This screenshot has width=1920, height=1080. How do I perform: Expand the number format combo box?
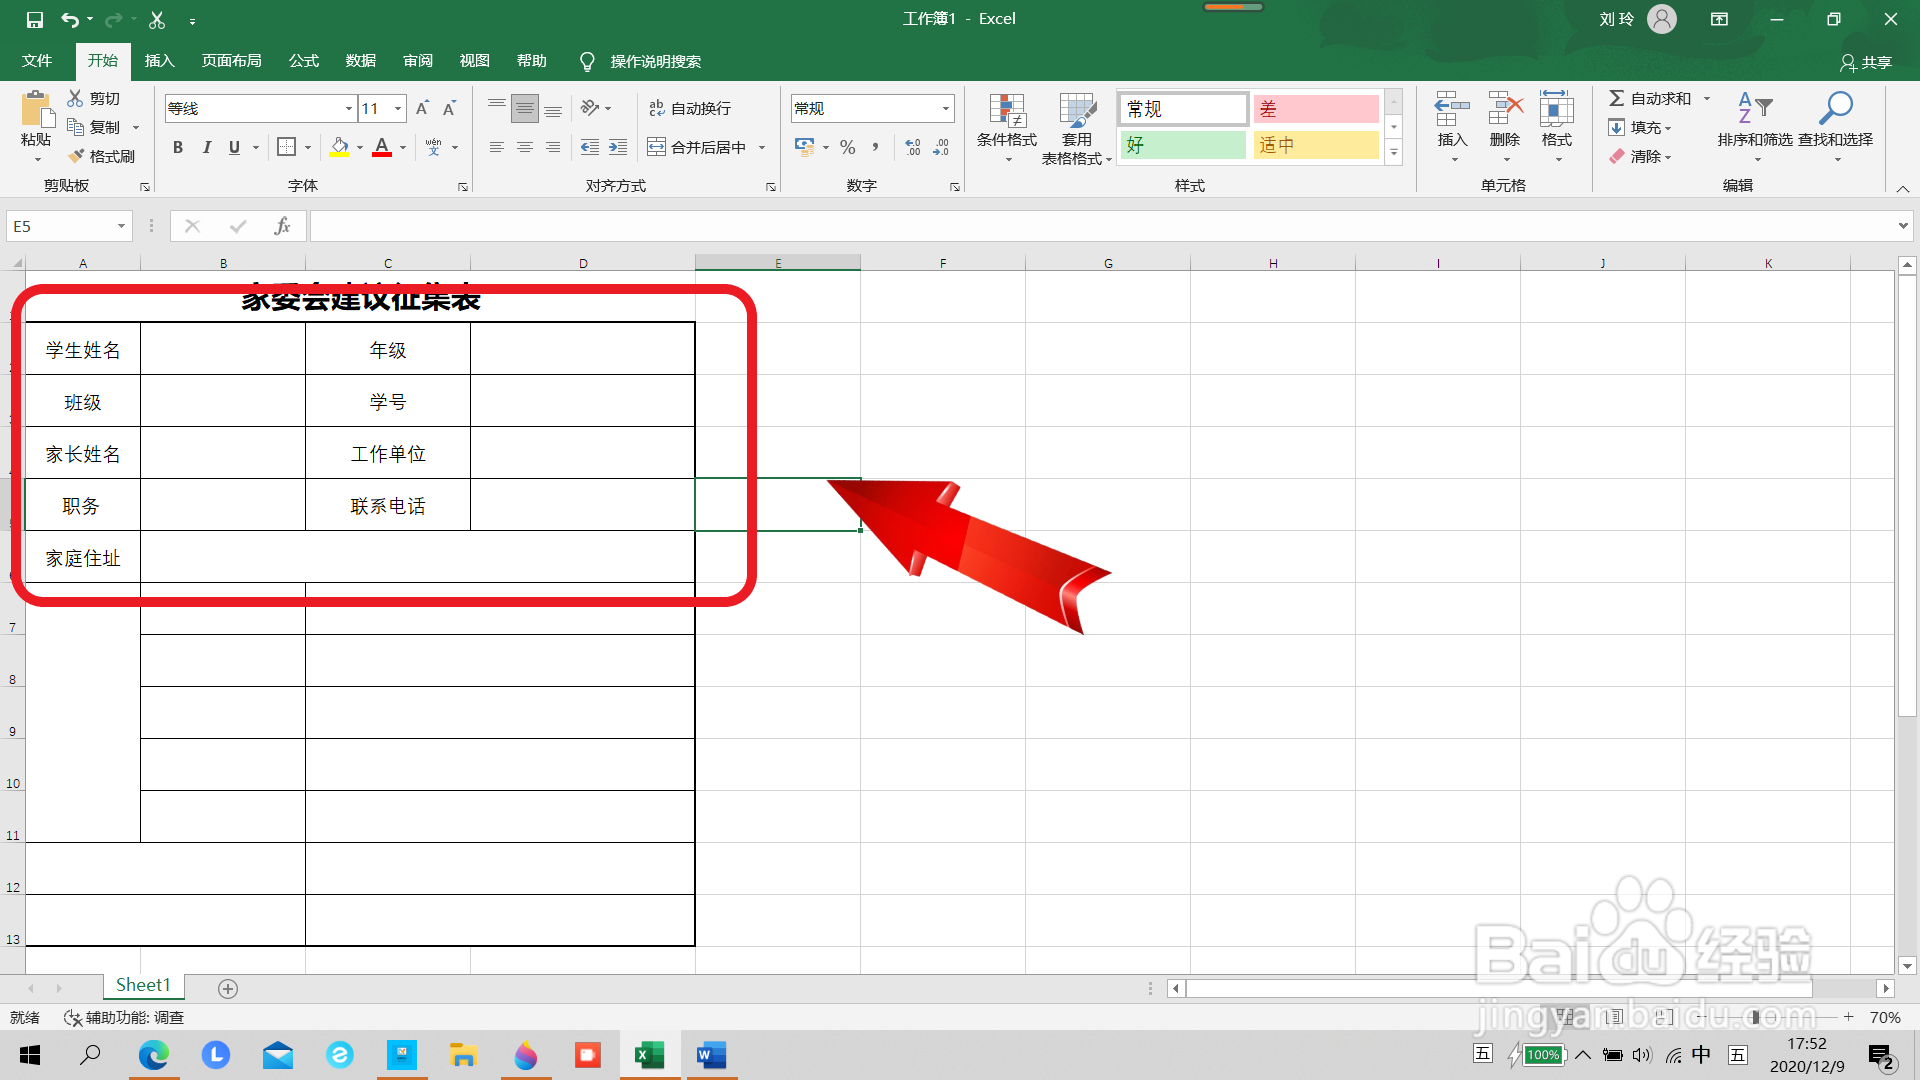coord(945,108)
